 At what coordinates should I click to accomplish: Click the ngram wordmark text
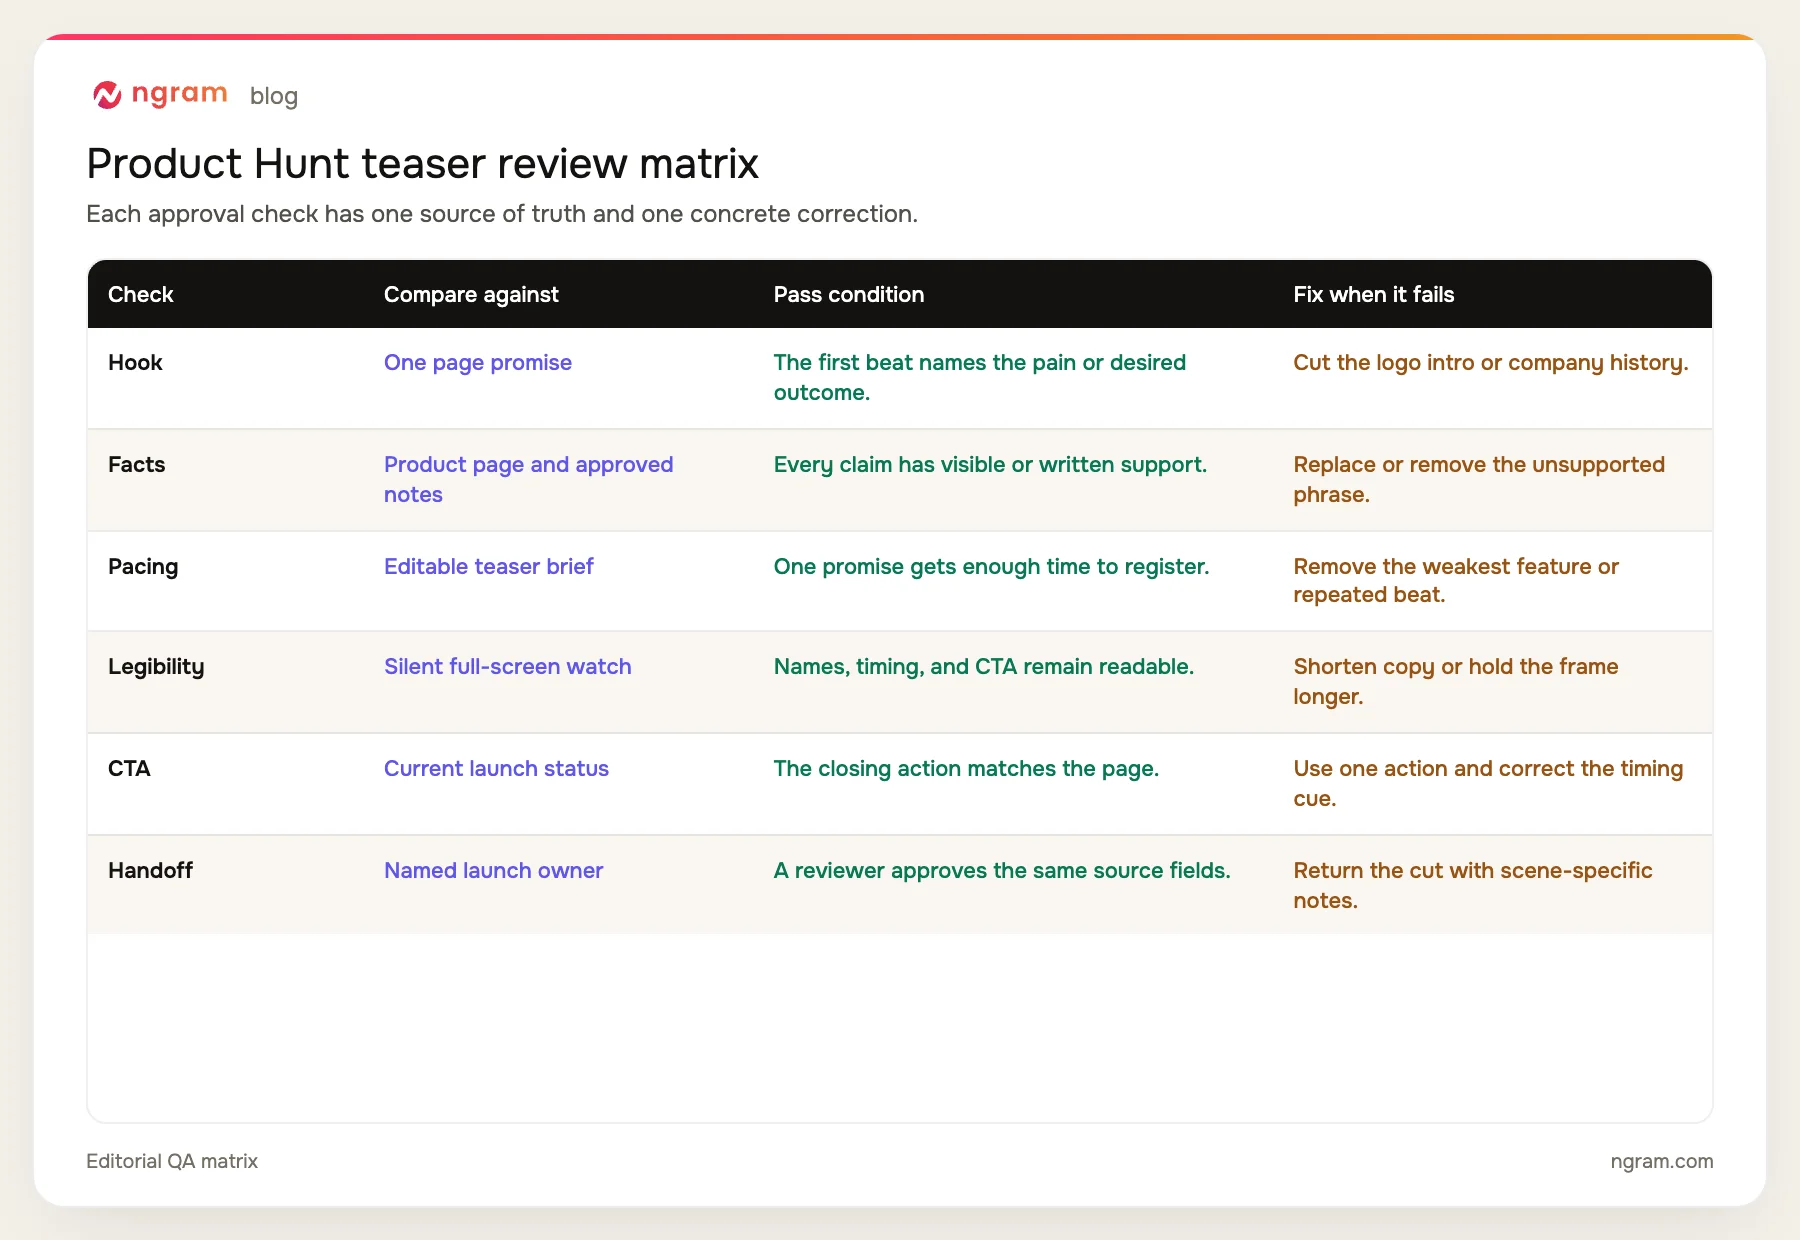click(180, 94)
